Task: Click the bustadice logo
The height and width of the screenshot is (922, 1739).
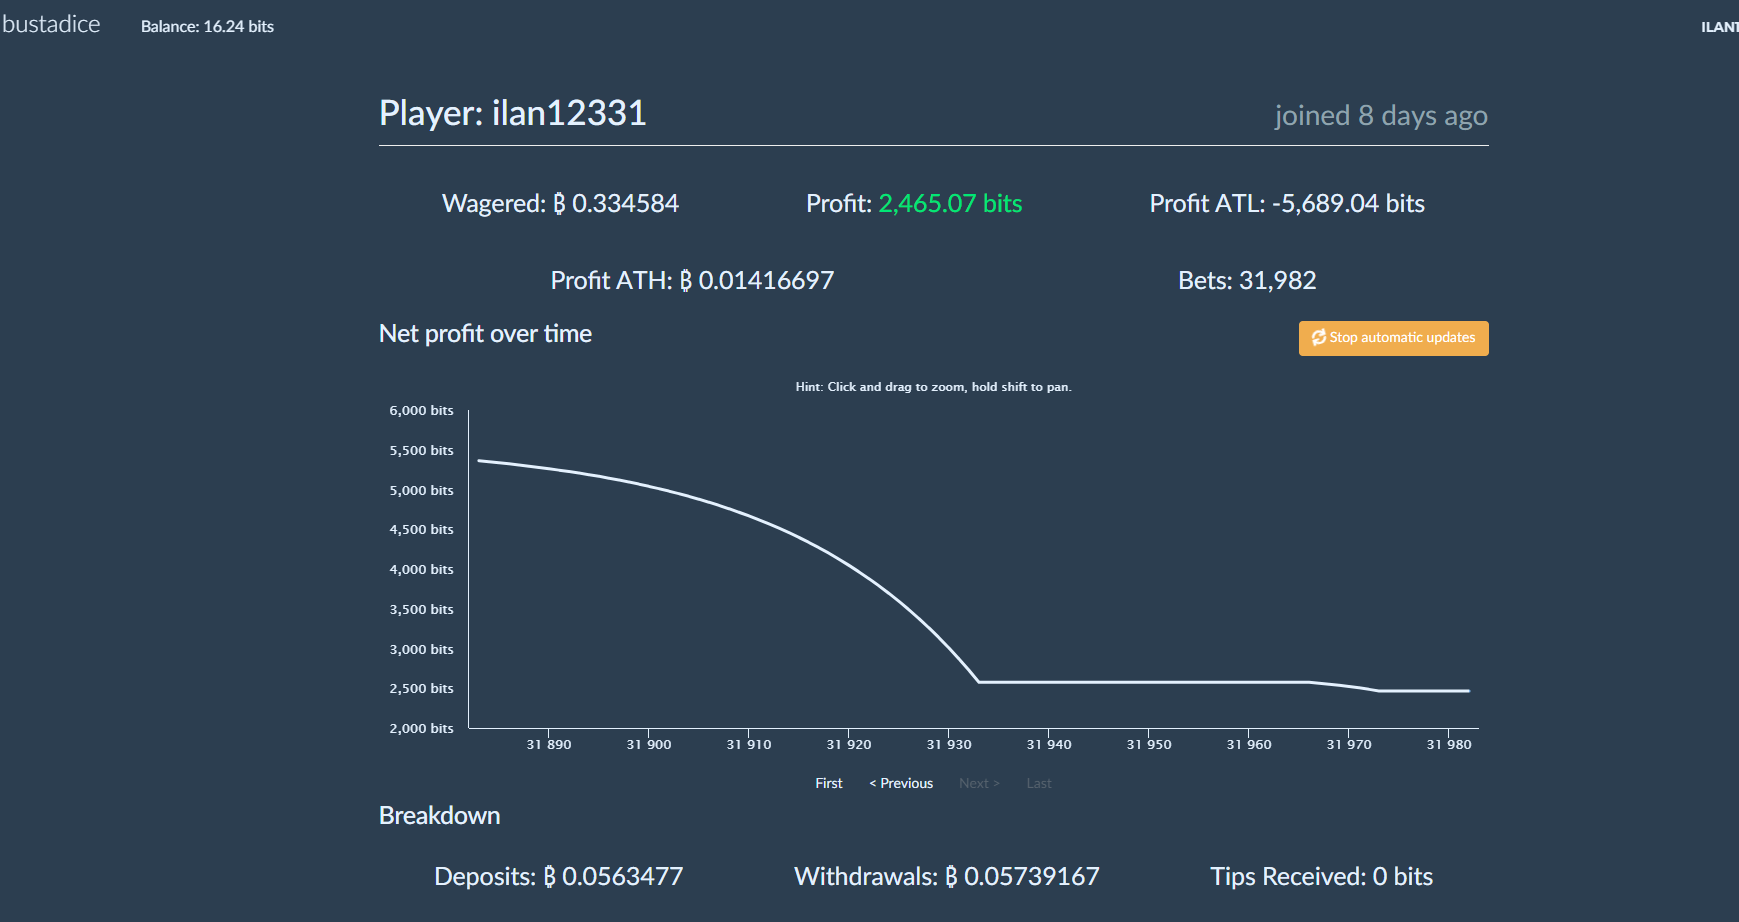Action: (51, 24)
